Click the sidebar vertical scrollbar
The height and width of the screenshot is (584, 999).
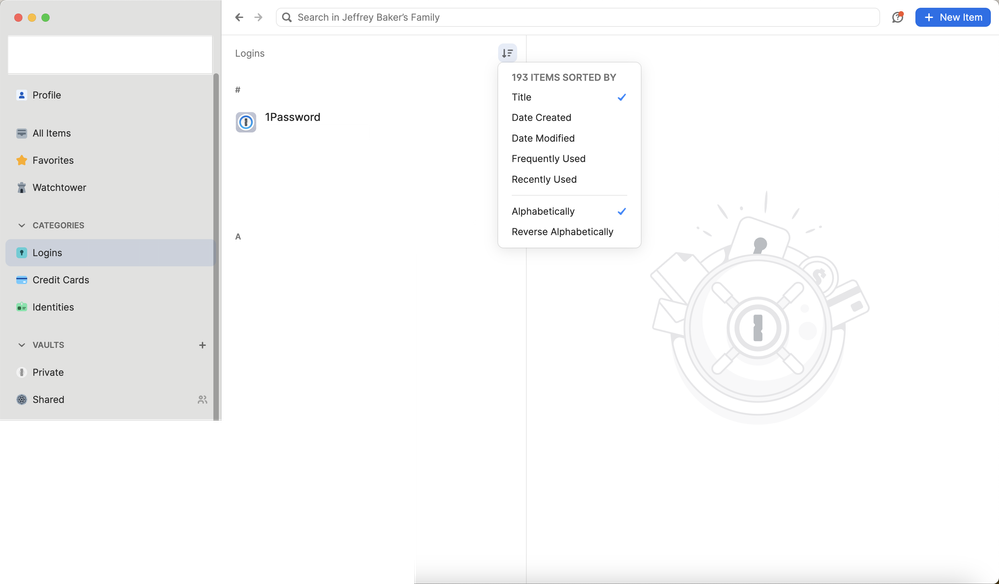[216, 247]
